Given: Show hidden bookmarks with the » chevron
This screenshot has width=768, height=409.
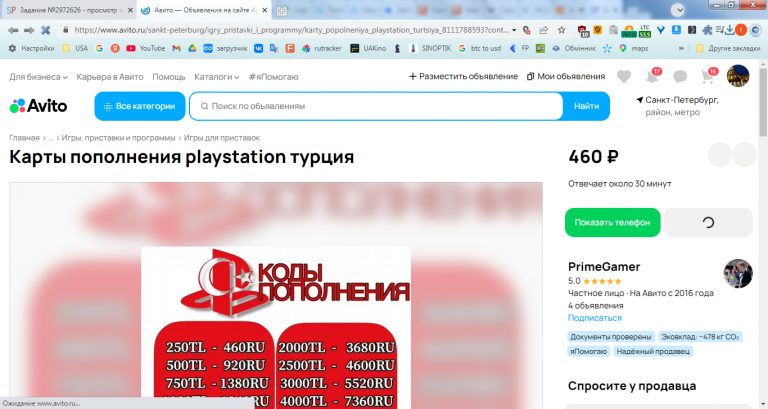Looking at the screenshot, I should (x=681, y=48).
